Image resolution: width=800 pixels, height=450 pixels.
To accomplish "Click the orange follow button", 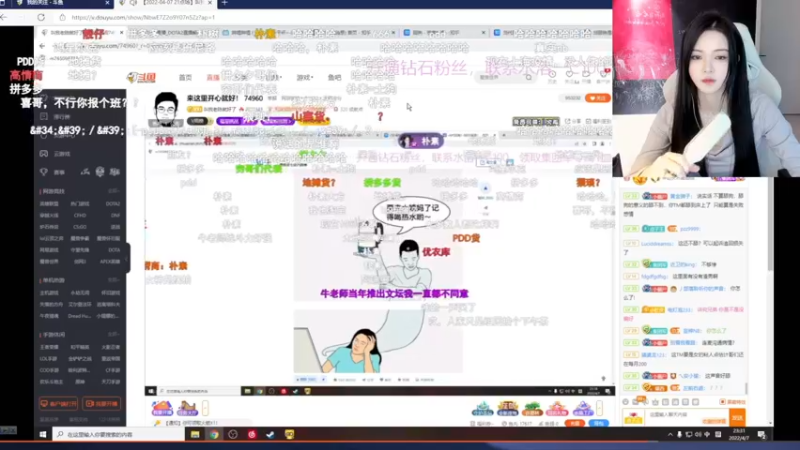I will click(x=597, y=98).
